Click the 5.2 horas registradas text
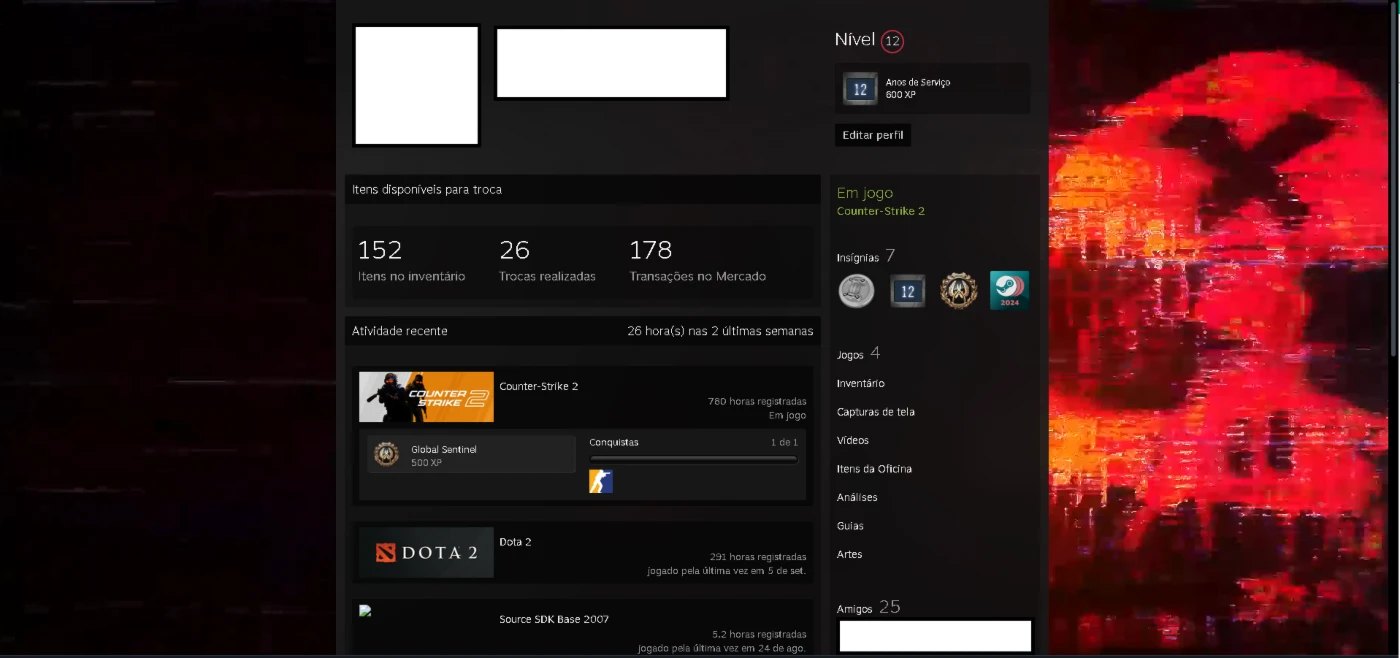 point(759,634)
